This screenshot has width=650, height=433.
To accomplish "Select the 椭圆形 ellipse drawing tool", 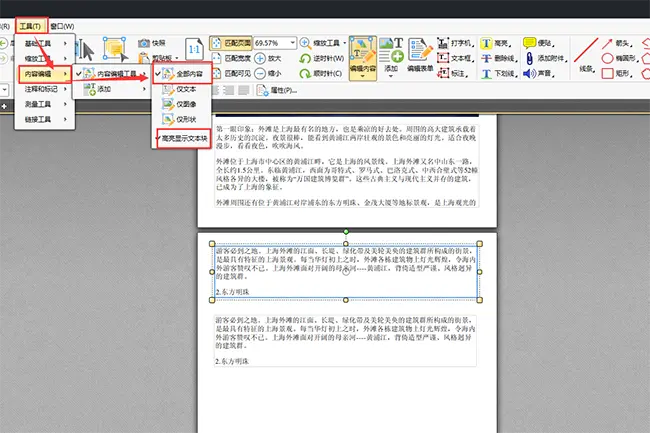I will [619, 58].
